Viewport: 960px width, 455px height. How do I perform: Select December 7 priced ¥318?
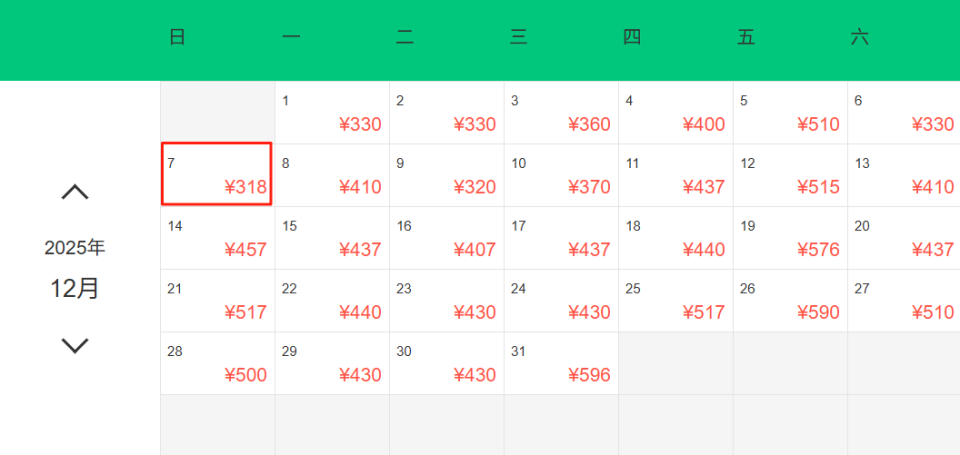217,175
